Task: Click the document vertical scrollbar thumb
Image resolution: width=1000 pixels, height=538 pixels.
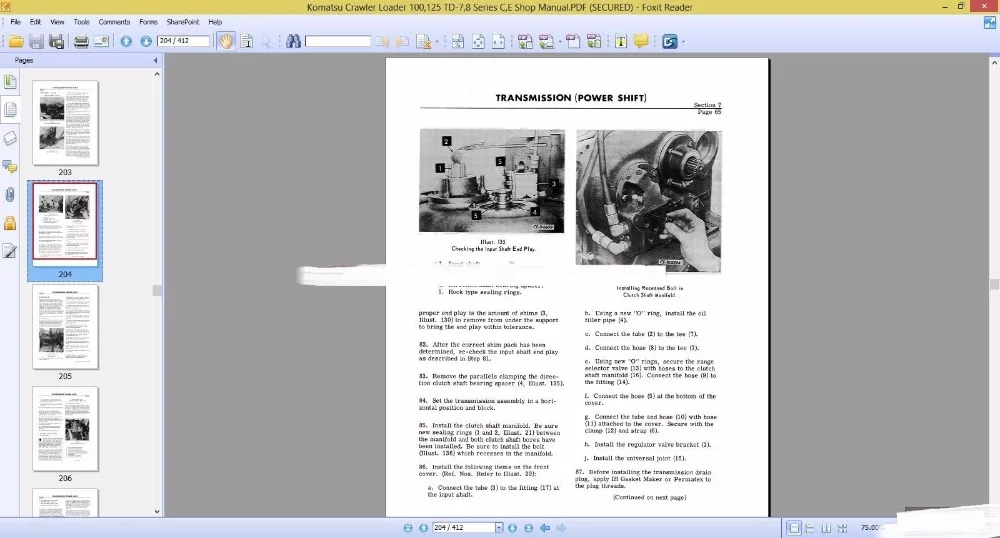Action: pyautogui.click(x=994, y=284)
